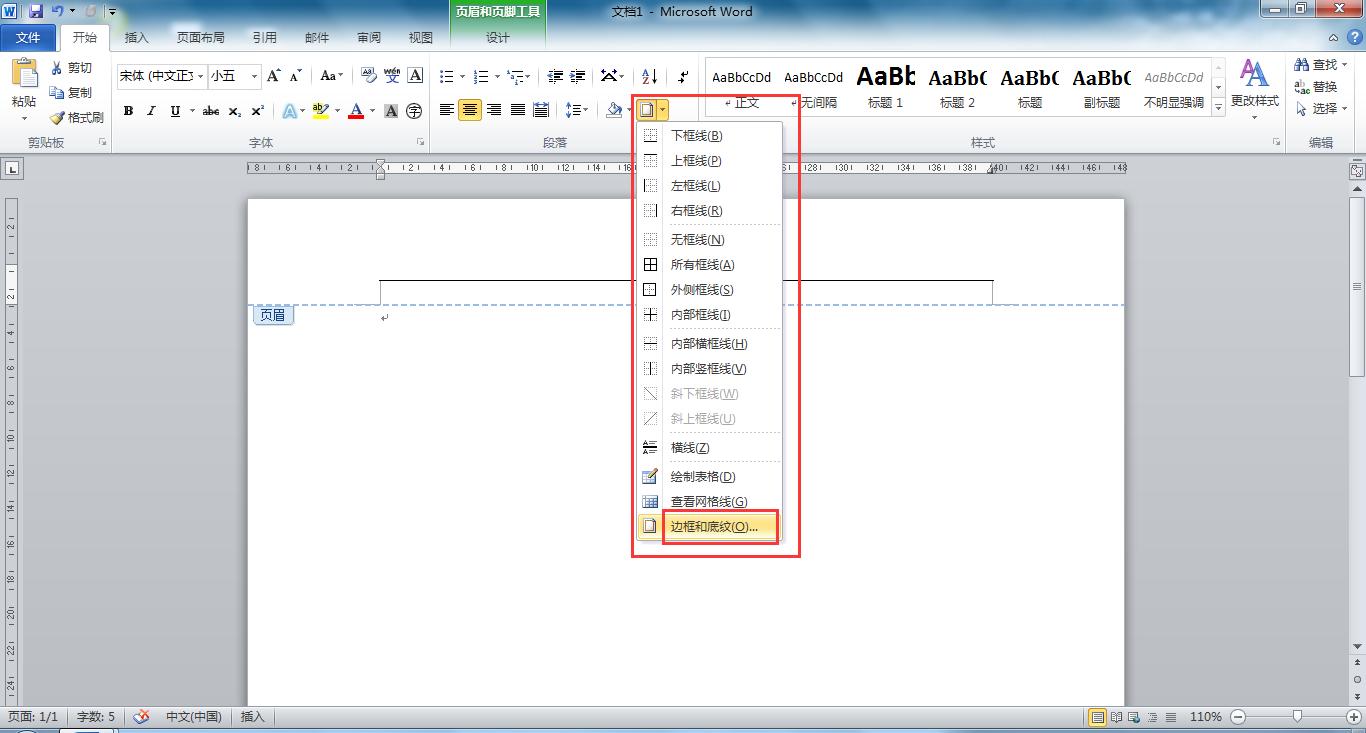Click Change Styles (更改样式)
Screen dimensions: 1366x733
point(1254,89)
